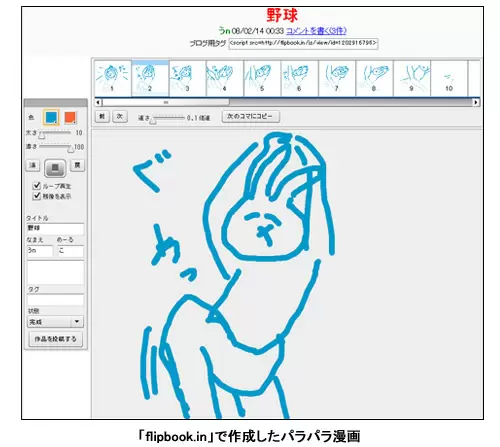
Task: Click the filmstrip scrollbar right arrow
Action: pyautogui.click(x=476, y=102)
